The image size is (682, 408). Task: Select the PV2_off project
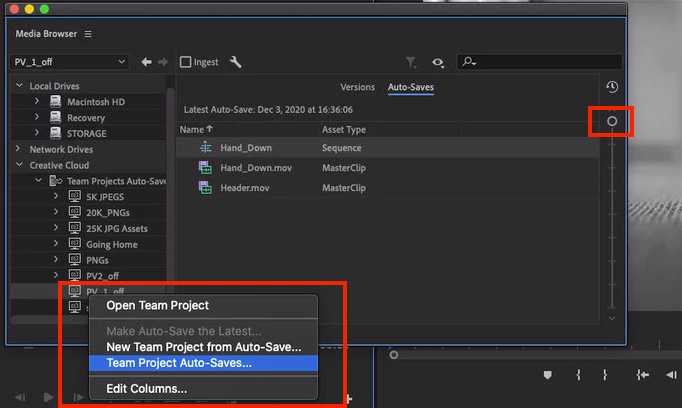[102, 276]
